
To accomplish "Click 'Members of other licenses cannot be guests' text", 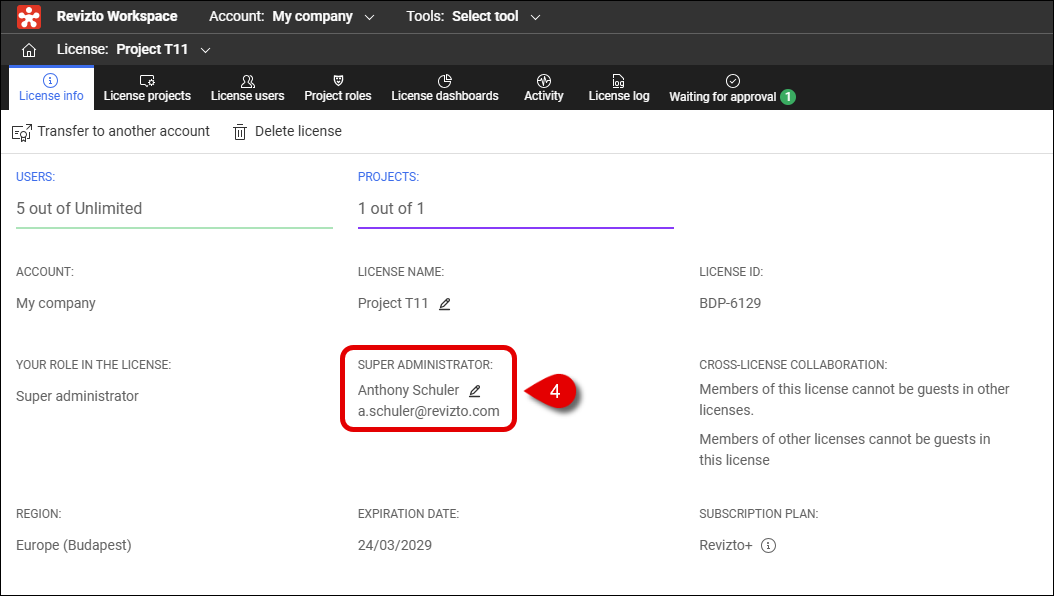I will pyautogui.click(x=845, y=450).
